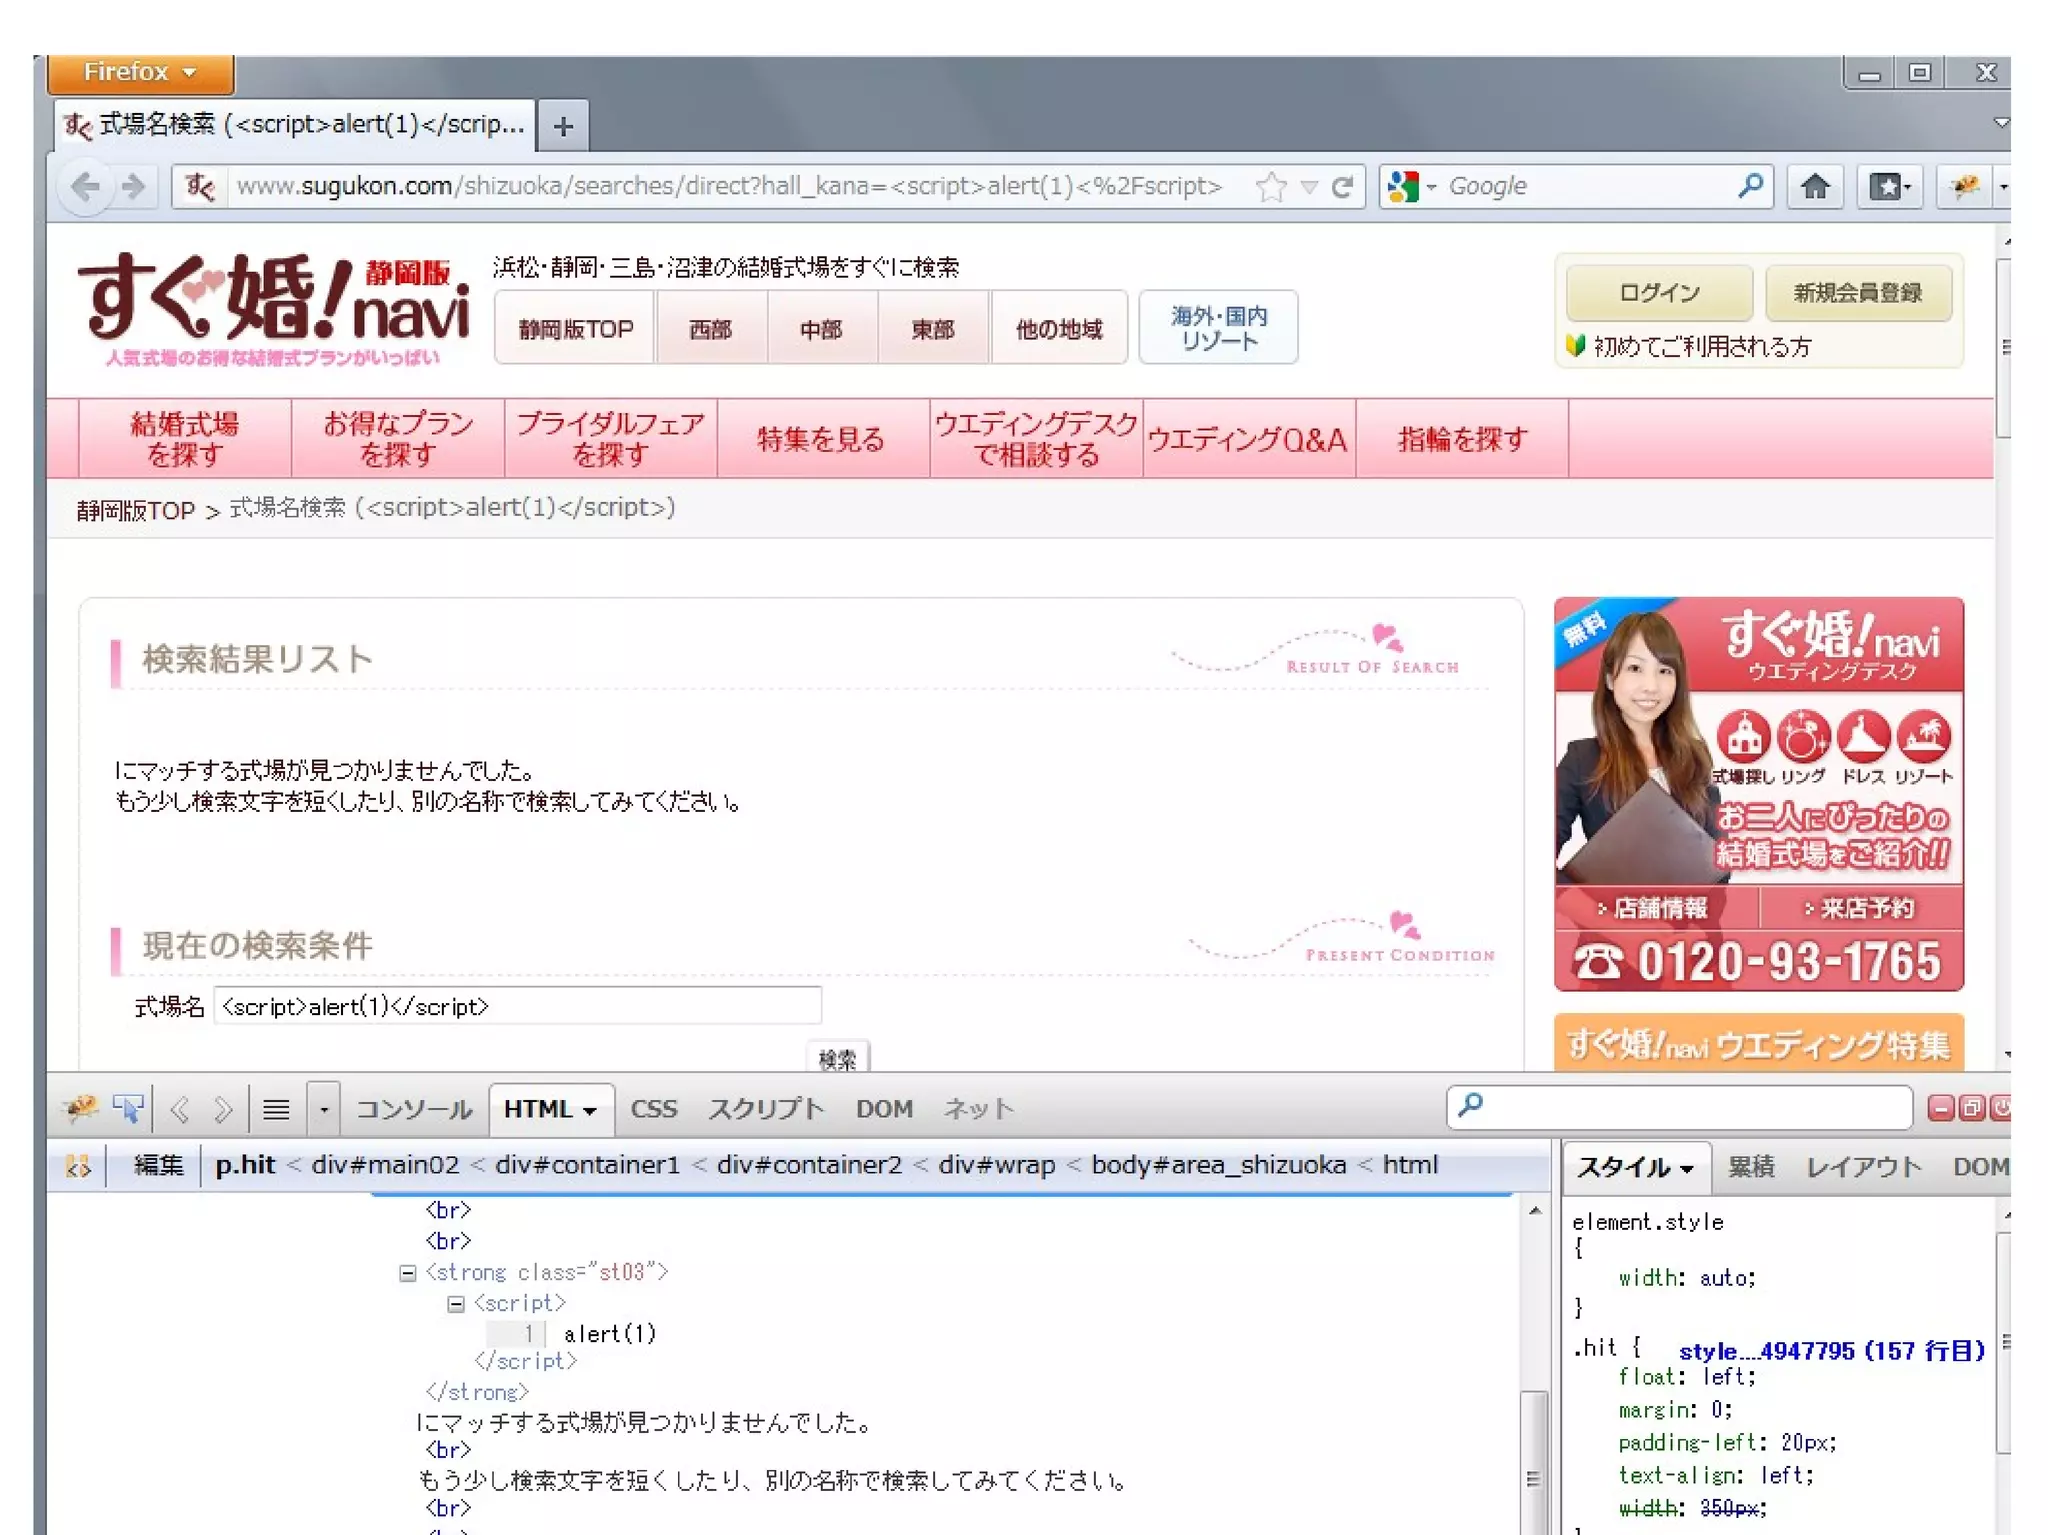The height and width of the screenshot is (1535, 2048).
Task: Click the Firebug bug icon in the panel toolbar
Action: 80,1108
